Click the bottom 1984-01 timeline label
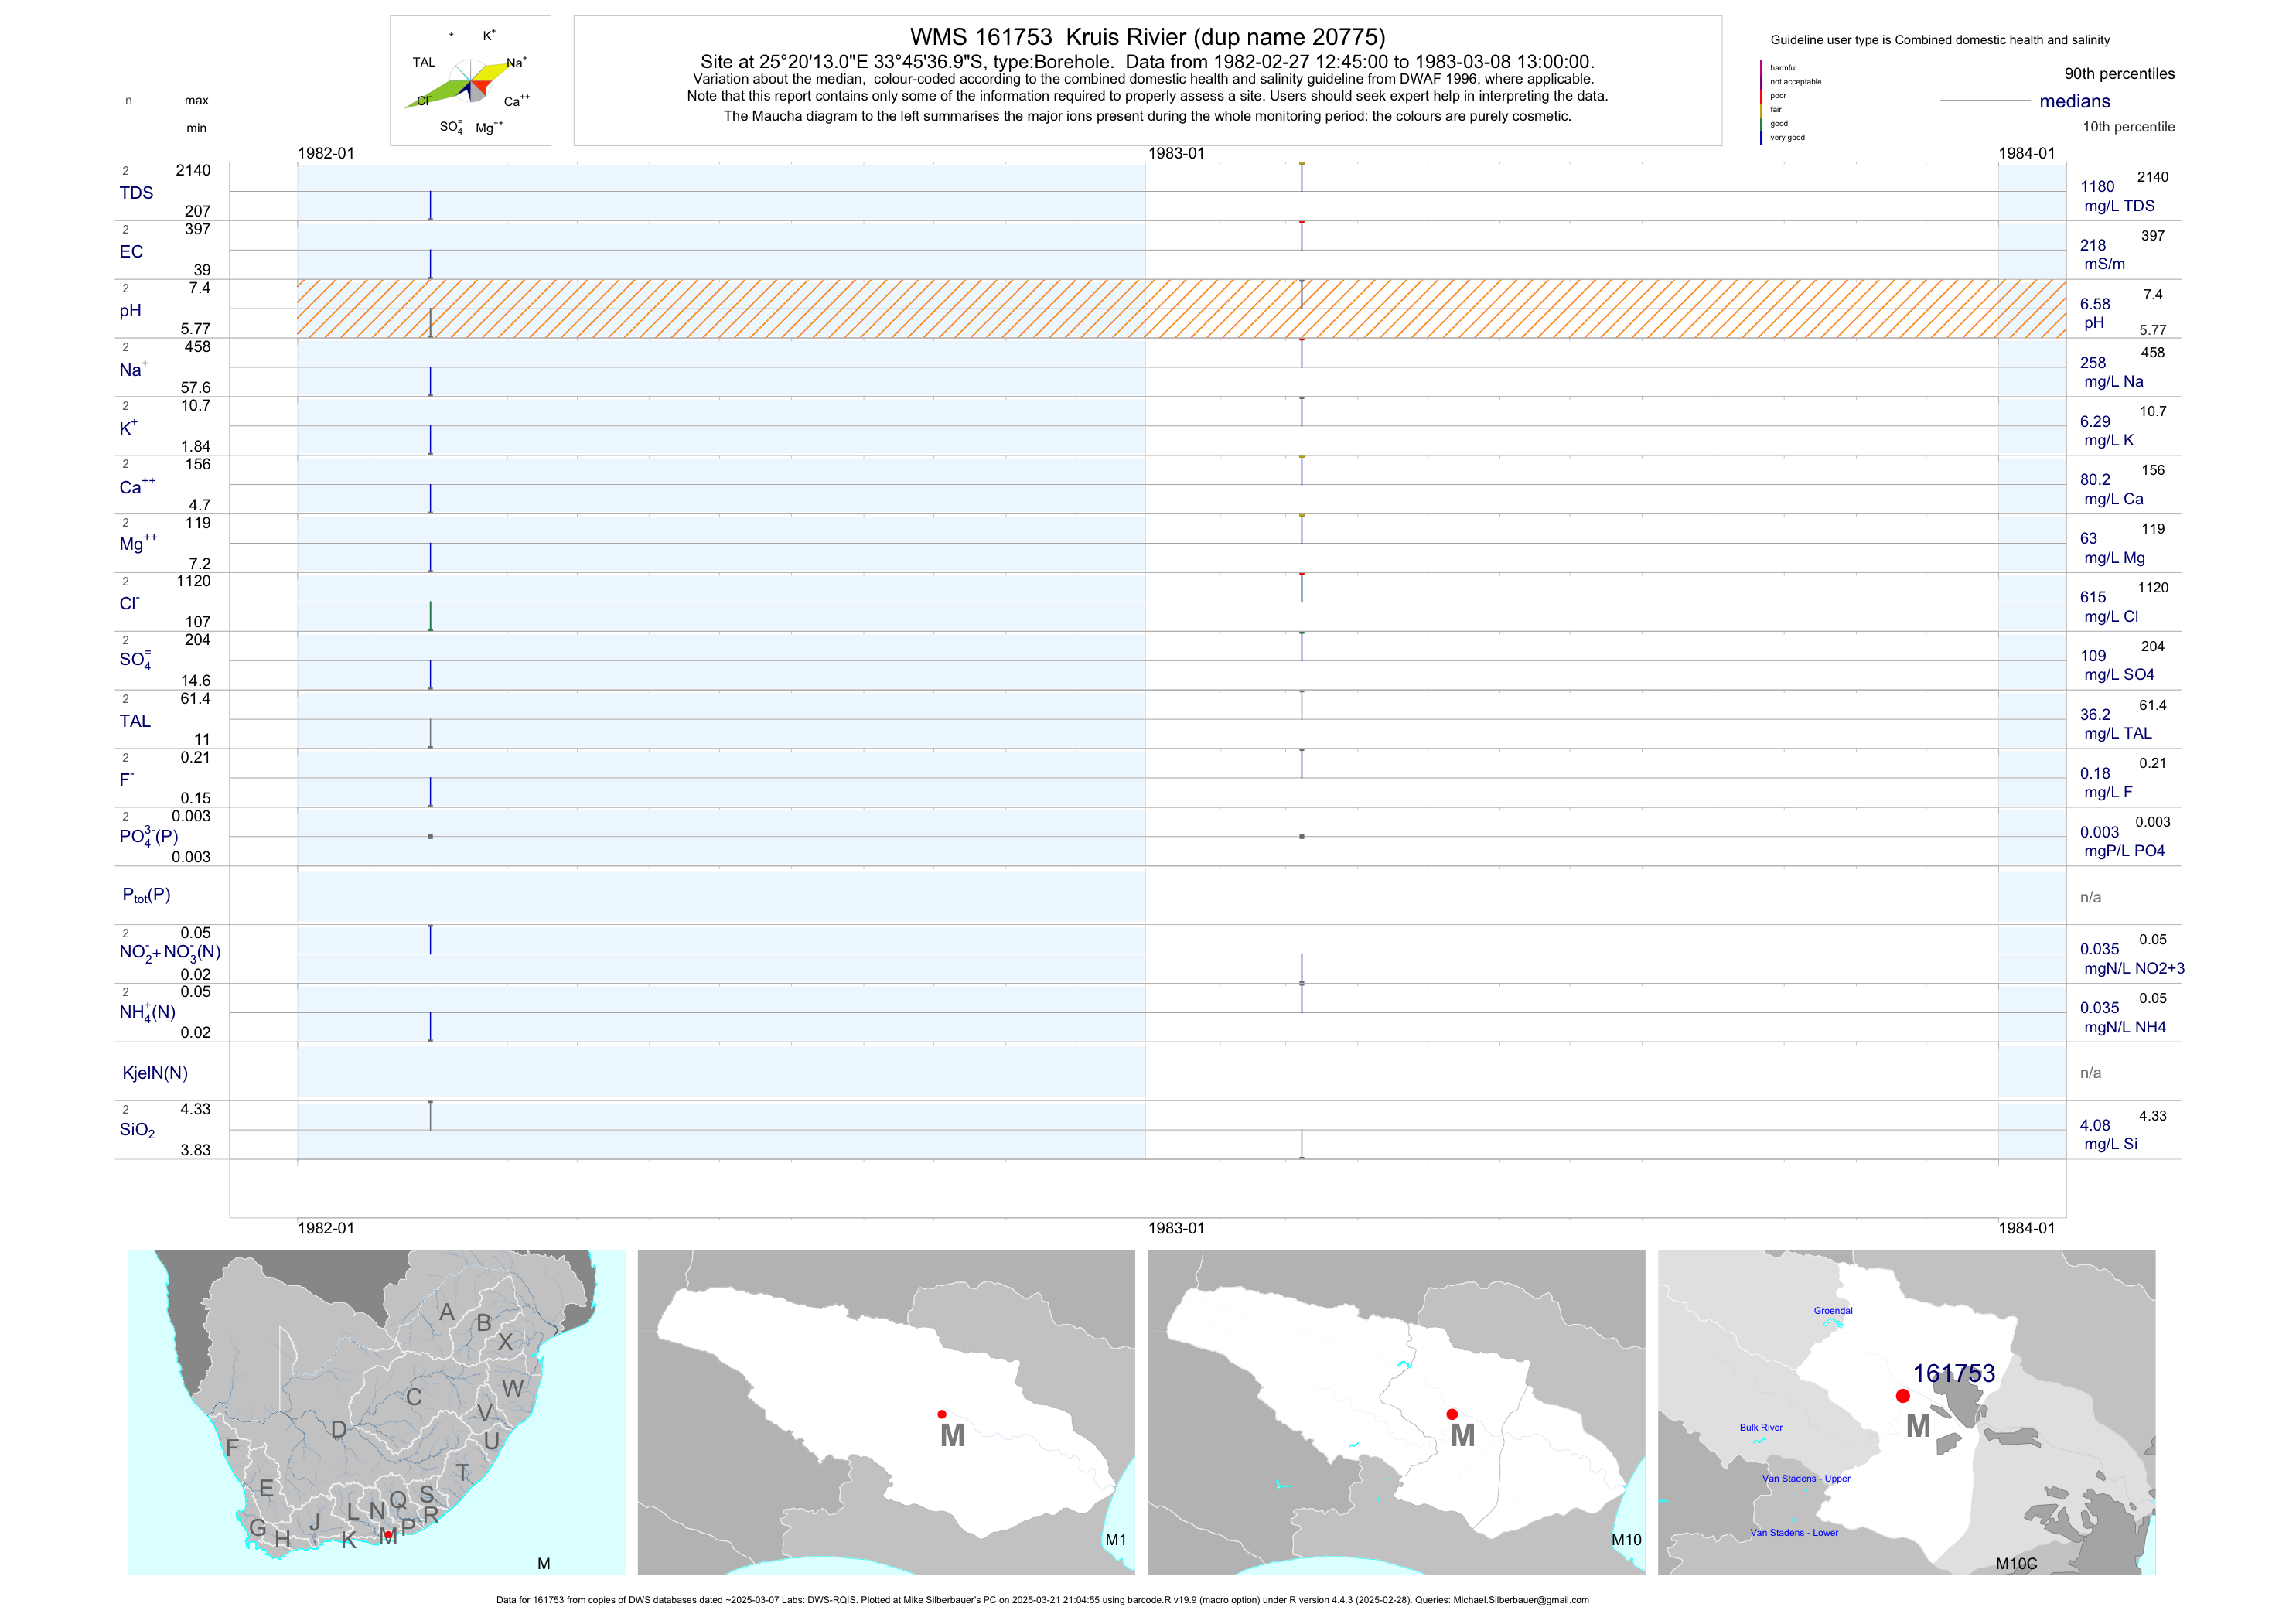The width and height of the screenshot is (2296, 1624). click(x=2026, y=1228)
